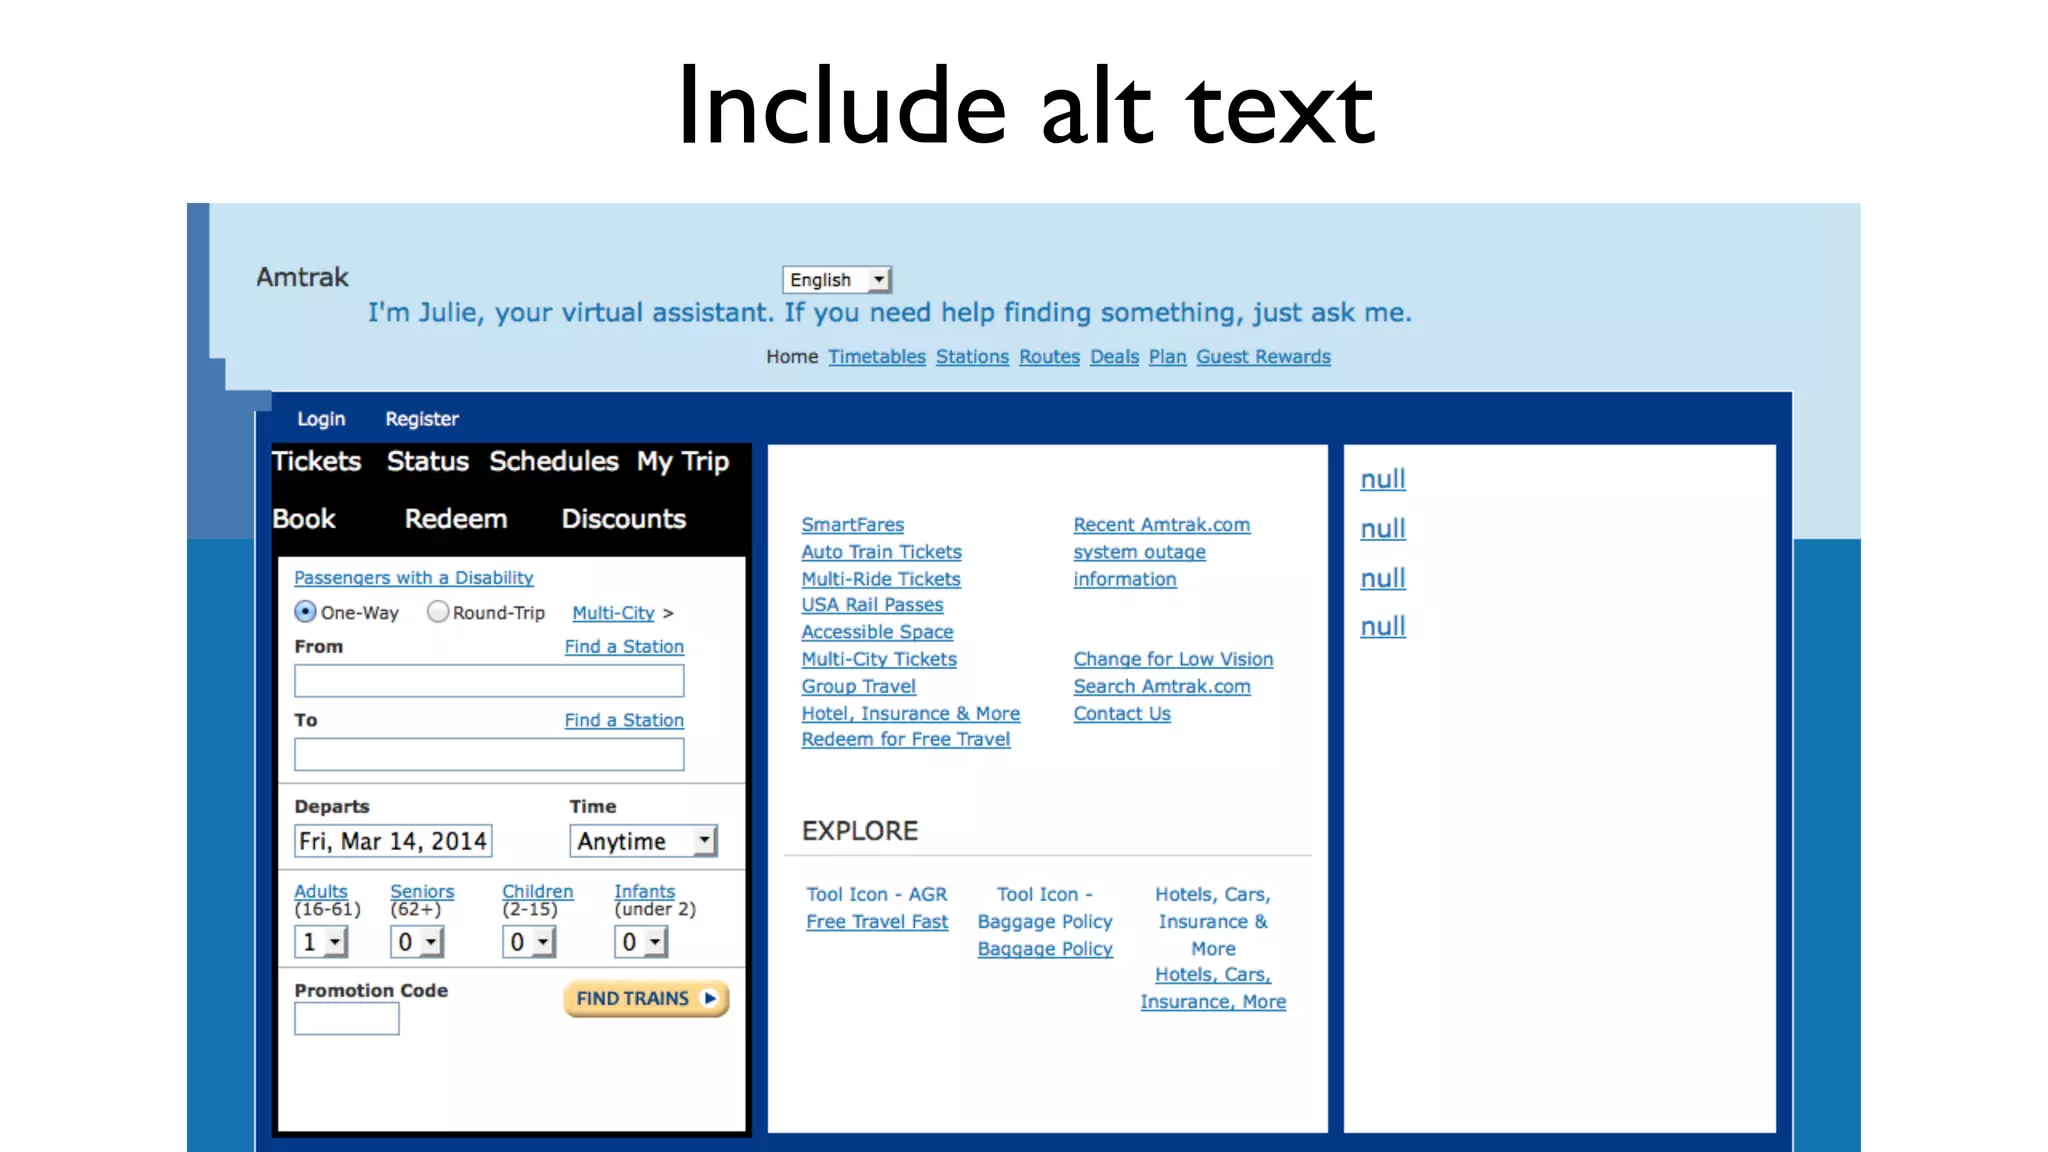Switch to the Tickets tab

tap(316, 461)
